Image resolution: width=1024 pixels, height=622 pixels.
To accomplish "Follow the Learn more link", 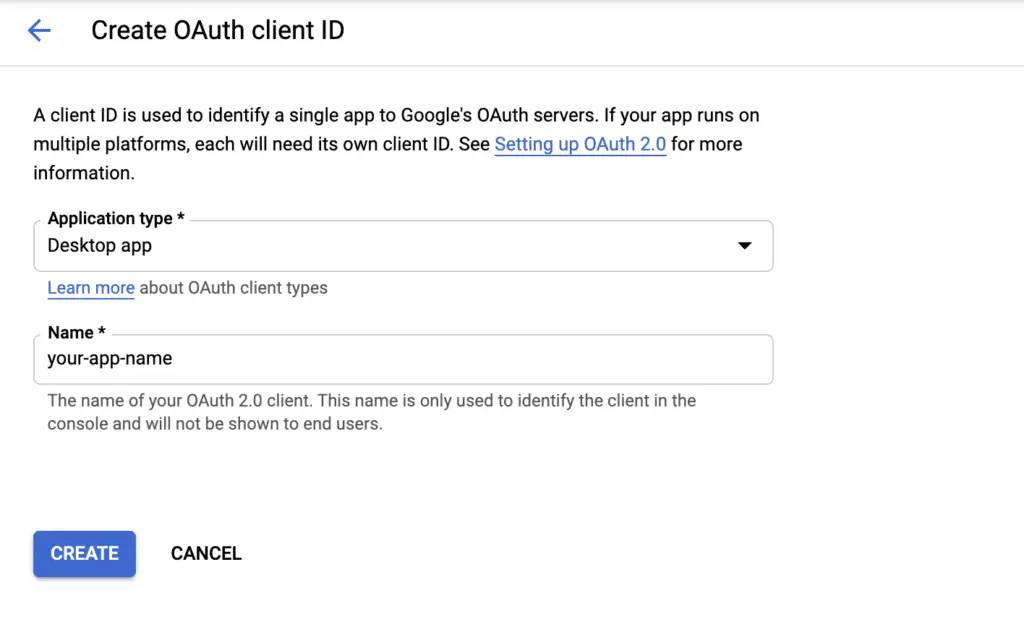I will (91, 287).
